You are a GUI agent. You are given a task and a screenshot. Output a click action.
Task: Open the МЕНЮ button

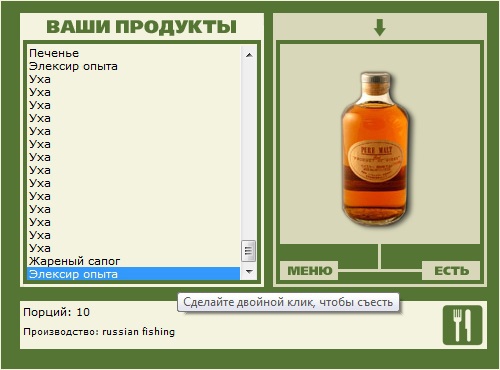coord(309,271)
